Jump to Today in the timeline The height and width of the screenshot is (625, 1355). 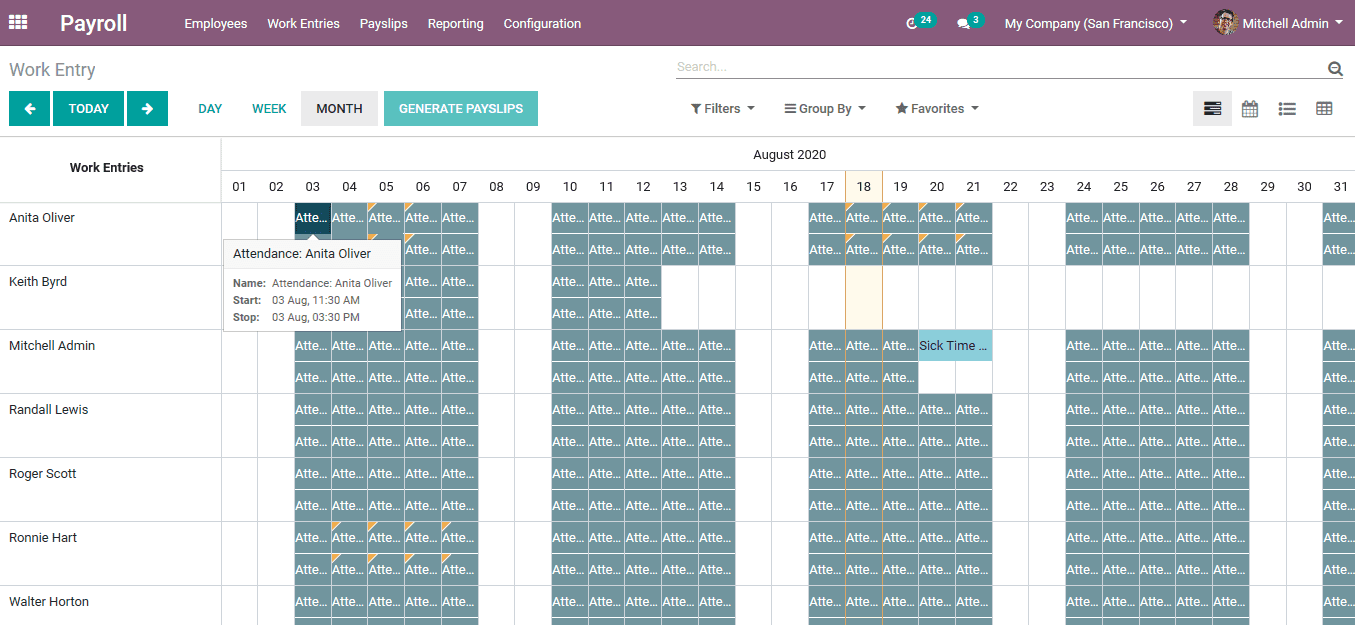pos(88,109)
